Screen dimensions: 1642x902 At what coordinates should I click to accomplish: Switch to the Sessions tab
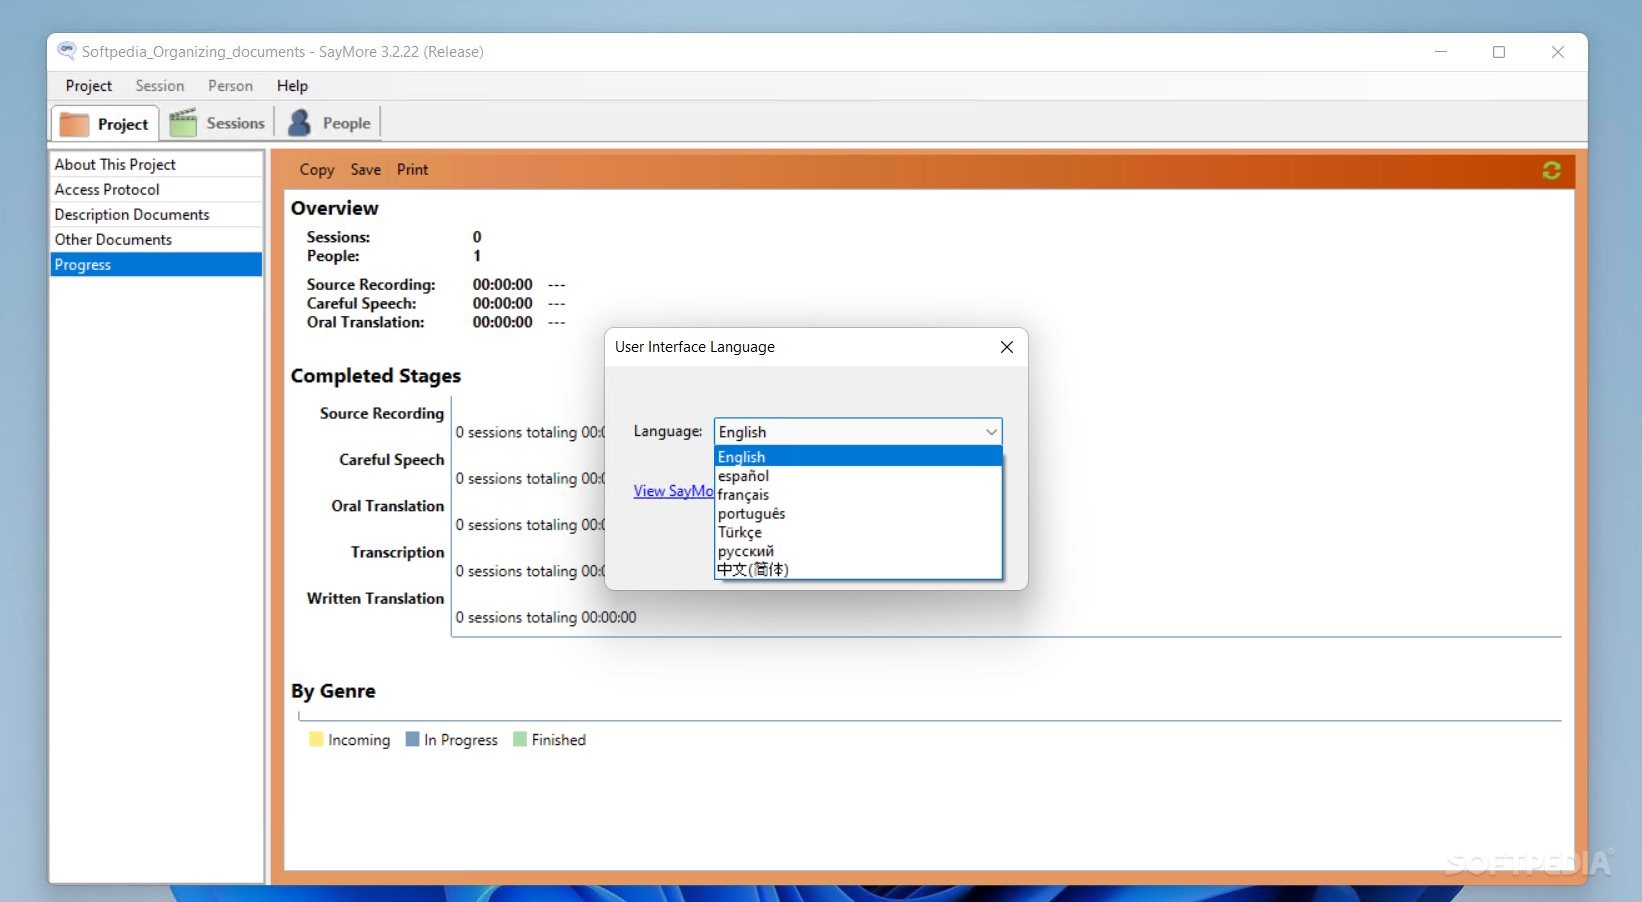click(218, 123)
